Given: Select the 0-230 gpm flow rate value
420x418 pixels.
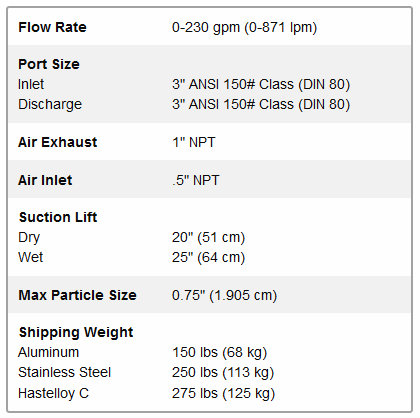Looking at the screenshot, I should tap(244, 28).
